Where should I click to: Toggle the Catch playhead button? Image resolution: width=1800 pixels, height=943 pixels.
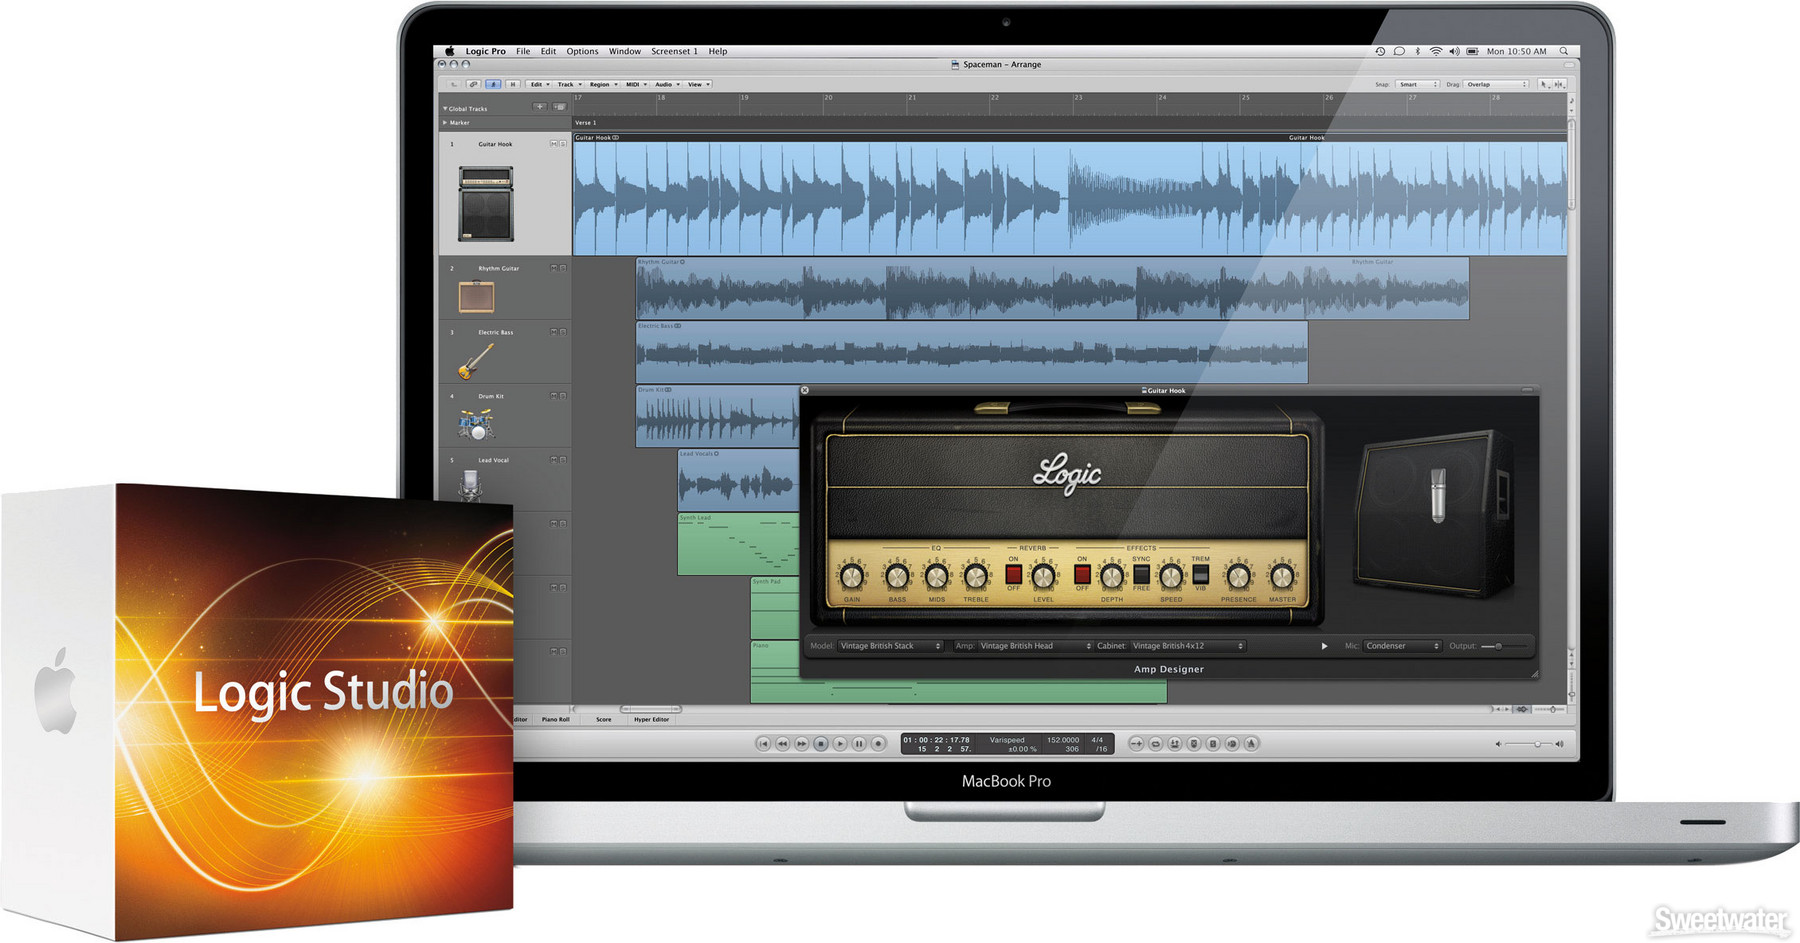(x=493, y=84)
